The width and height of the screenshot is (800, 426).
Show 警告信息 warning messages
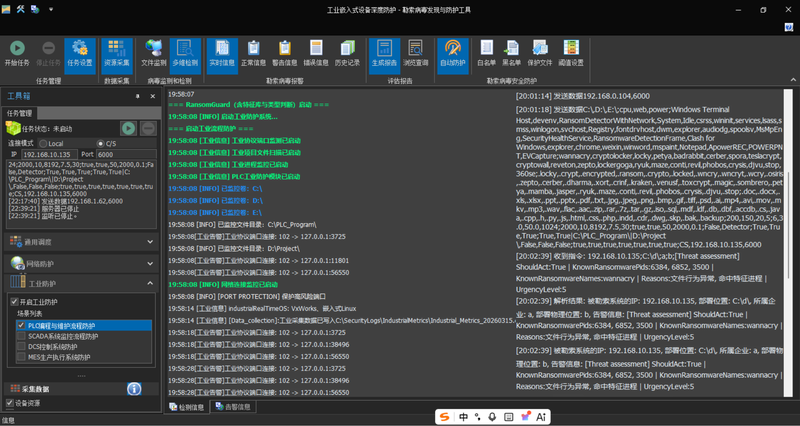(285, 54)
